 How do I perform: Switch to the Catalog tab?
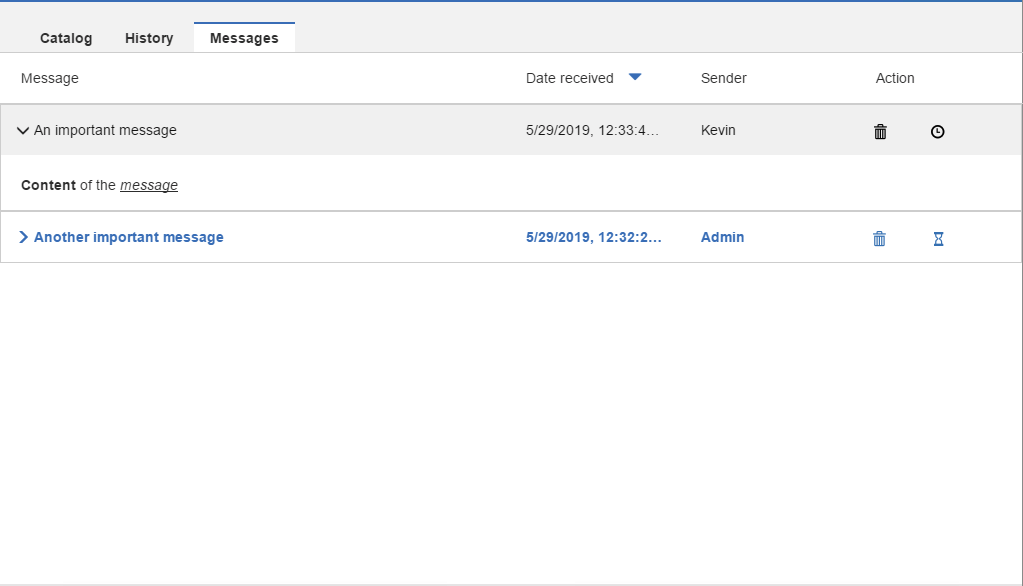tap(65, 38)
